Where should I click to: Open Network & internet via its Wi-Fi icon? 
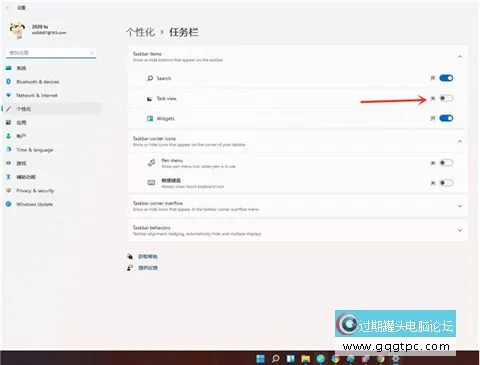[9, 95]
